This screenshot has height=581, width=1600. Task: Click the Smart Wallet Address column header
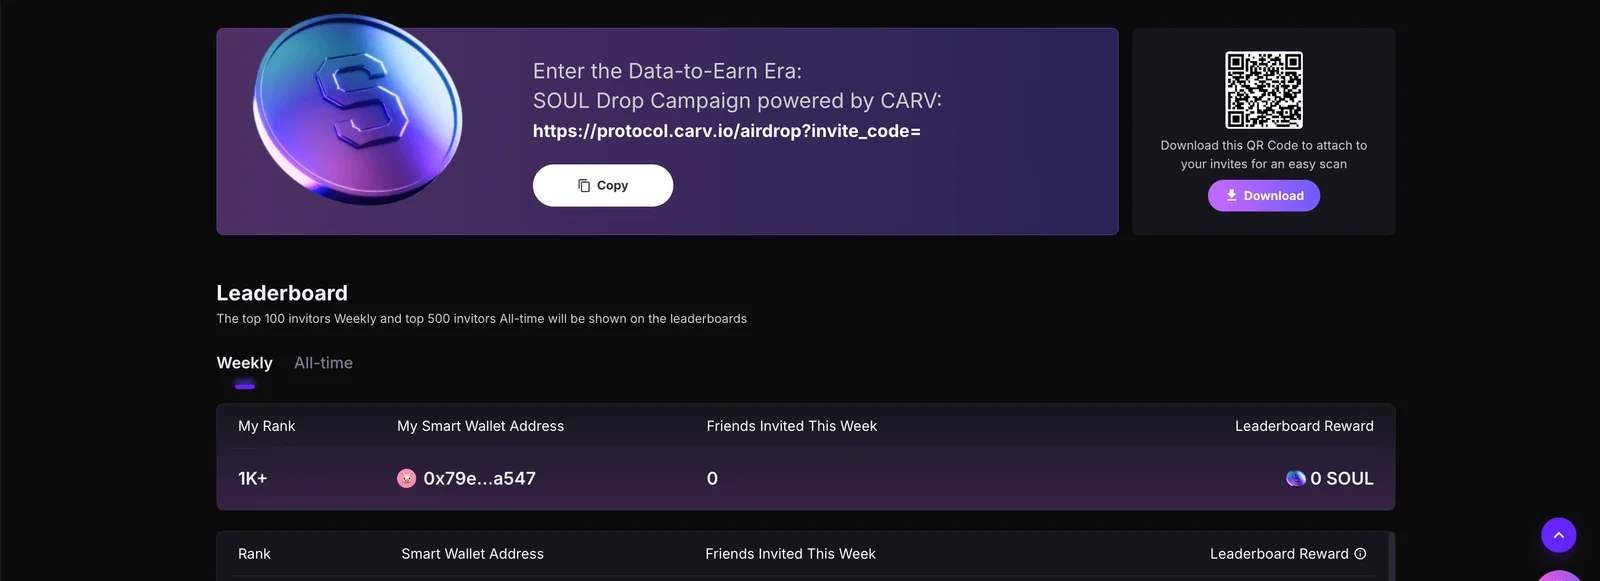472,554
